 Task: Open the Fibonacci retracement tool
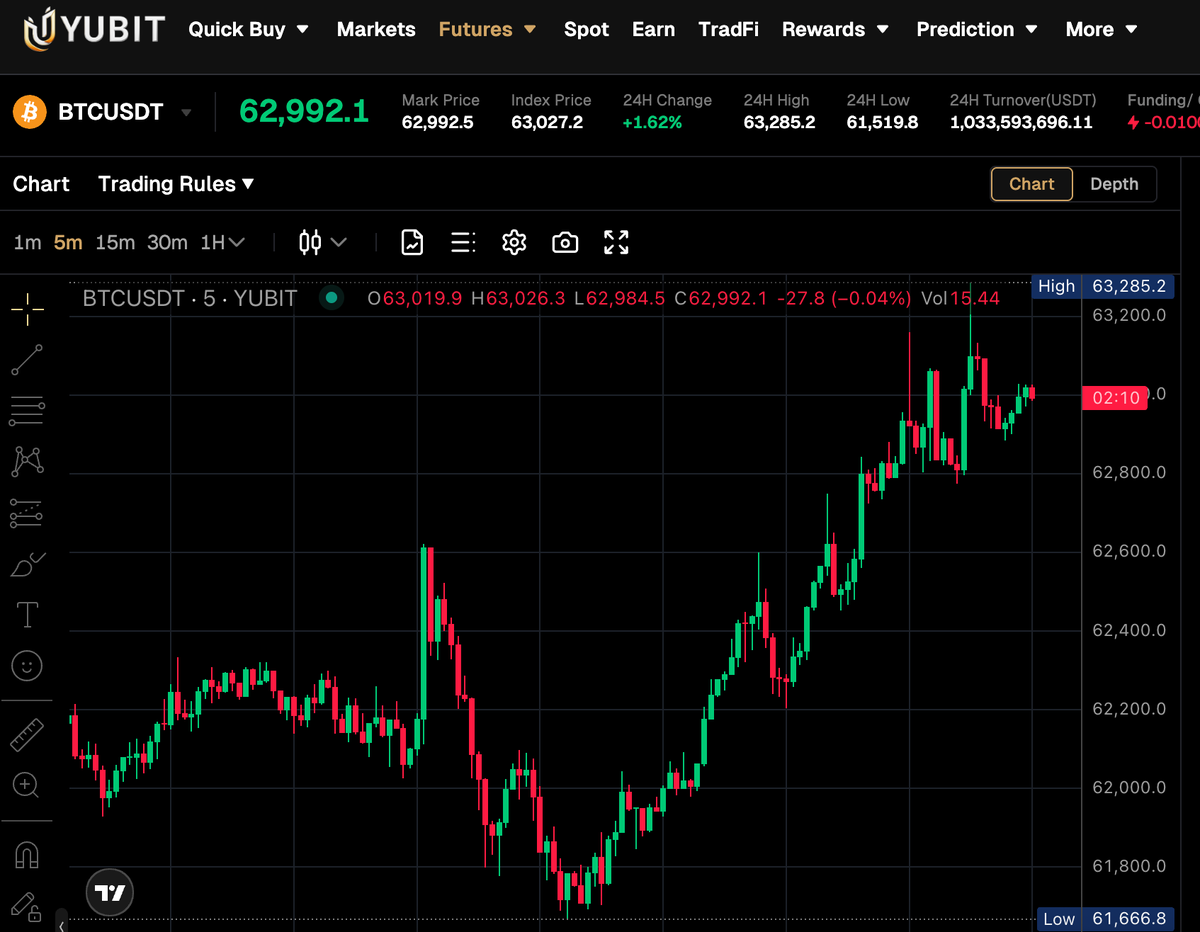[x=27, y=410]
